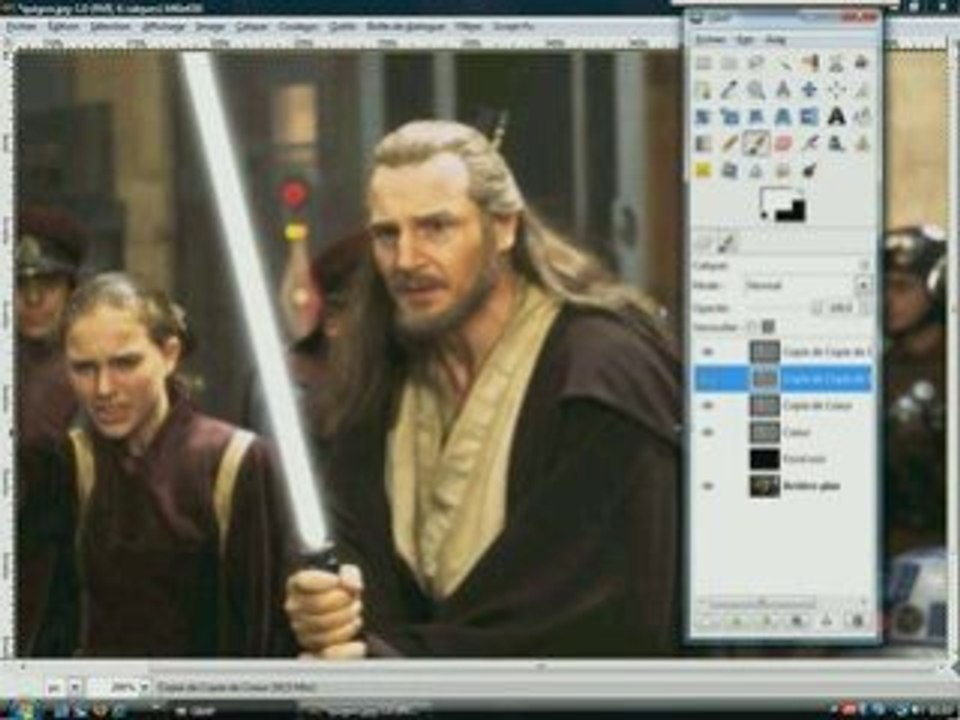Image resolution: width=960 pixels, height=720 pixels.
Task: Click the black background color swatch
Action: point(791,212)
